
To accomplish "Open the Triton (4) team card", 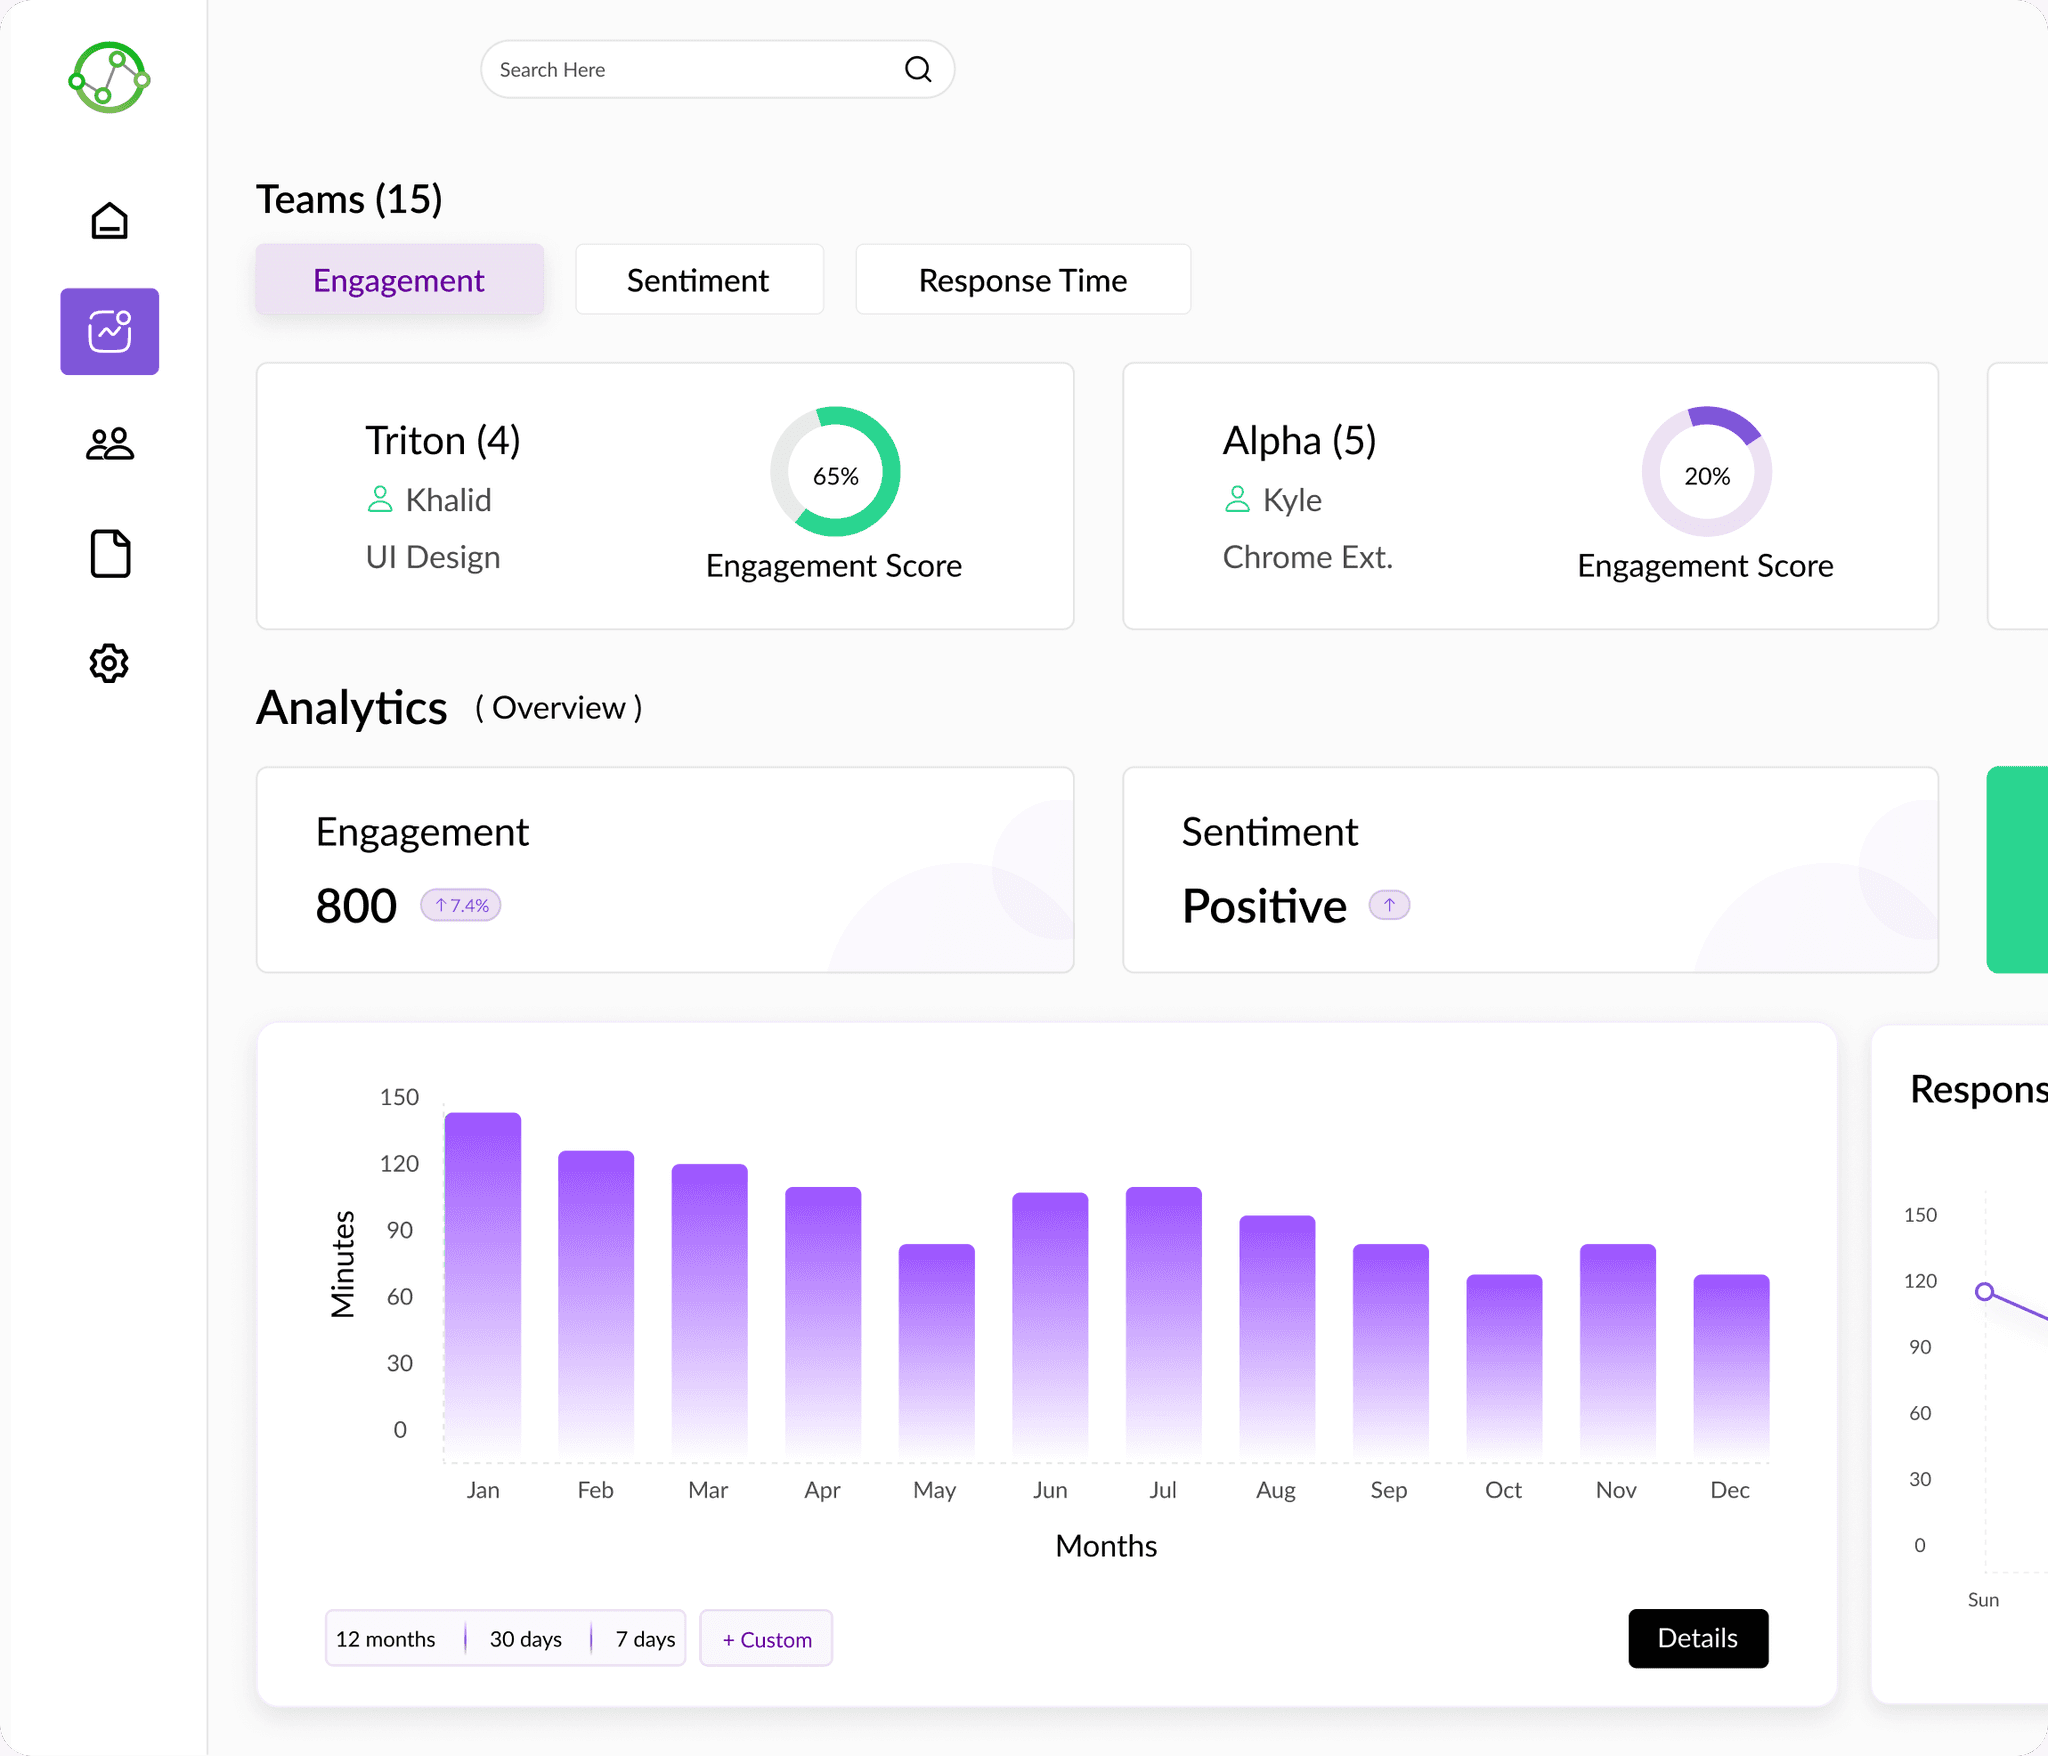I will point(665,496).
